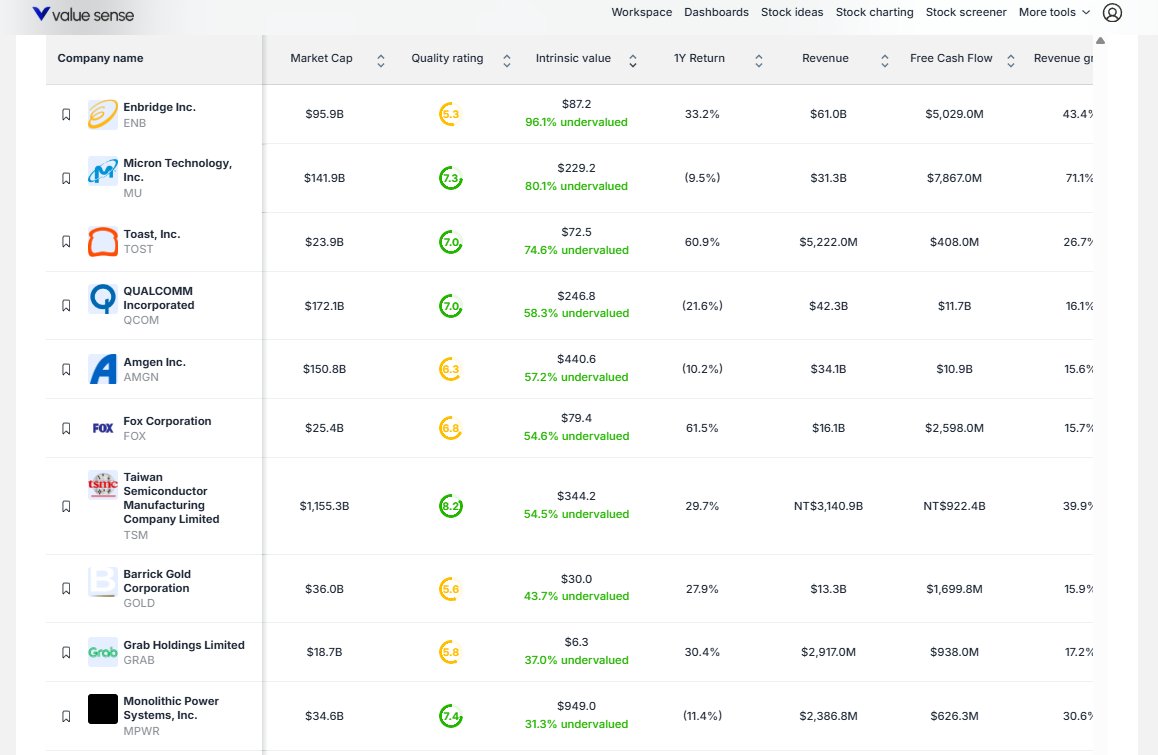Click Monolithic Power 7.4 quality rating badge

pos(450,716)
